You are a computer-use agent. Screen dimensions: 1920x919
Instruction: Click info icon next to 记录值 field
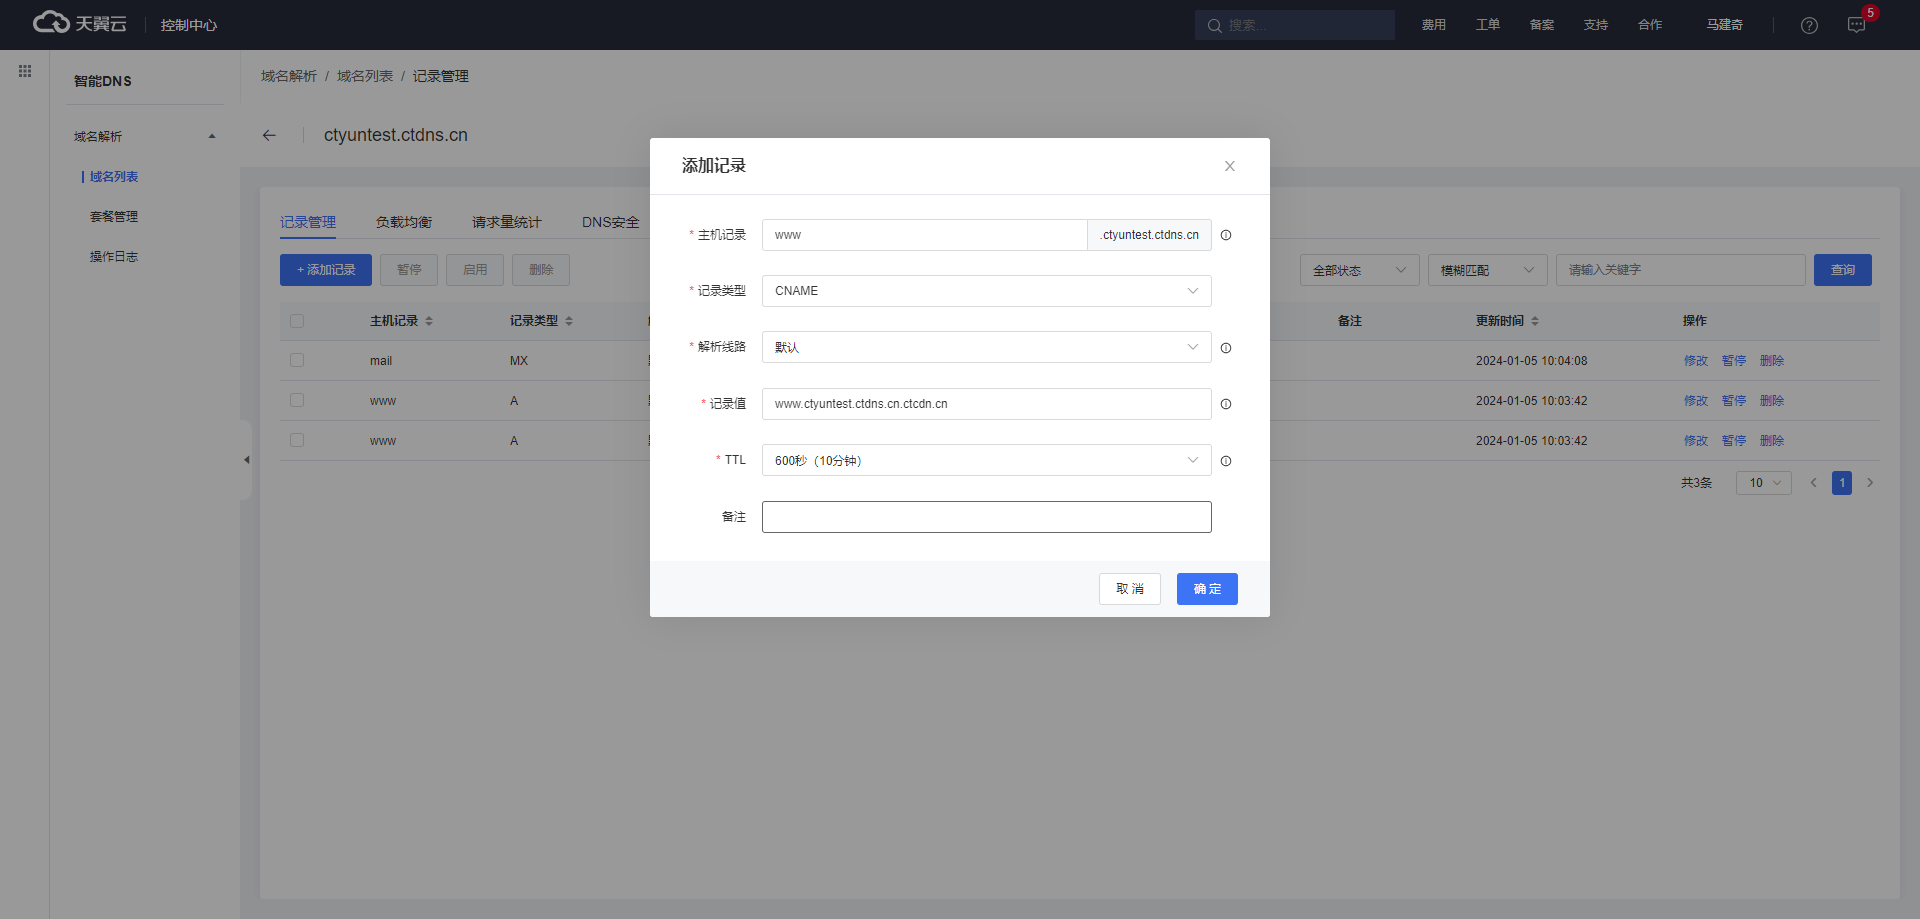pos(1226,404)
